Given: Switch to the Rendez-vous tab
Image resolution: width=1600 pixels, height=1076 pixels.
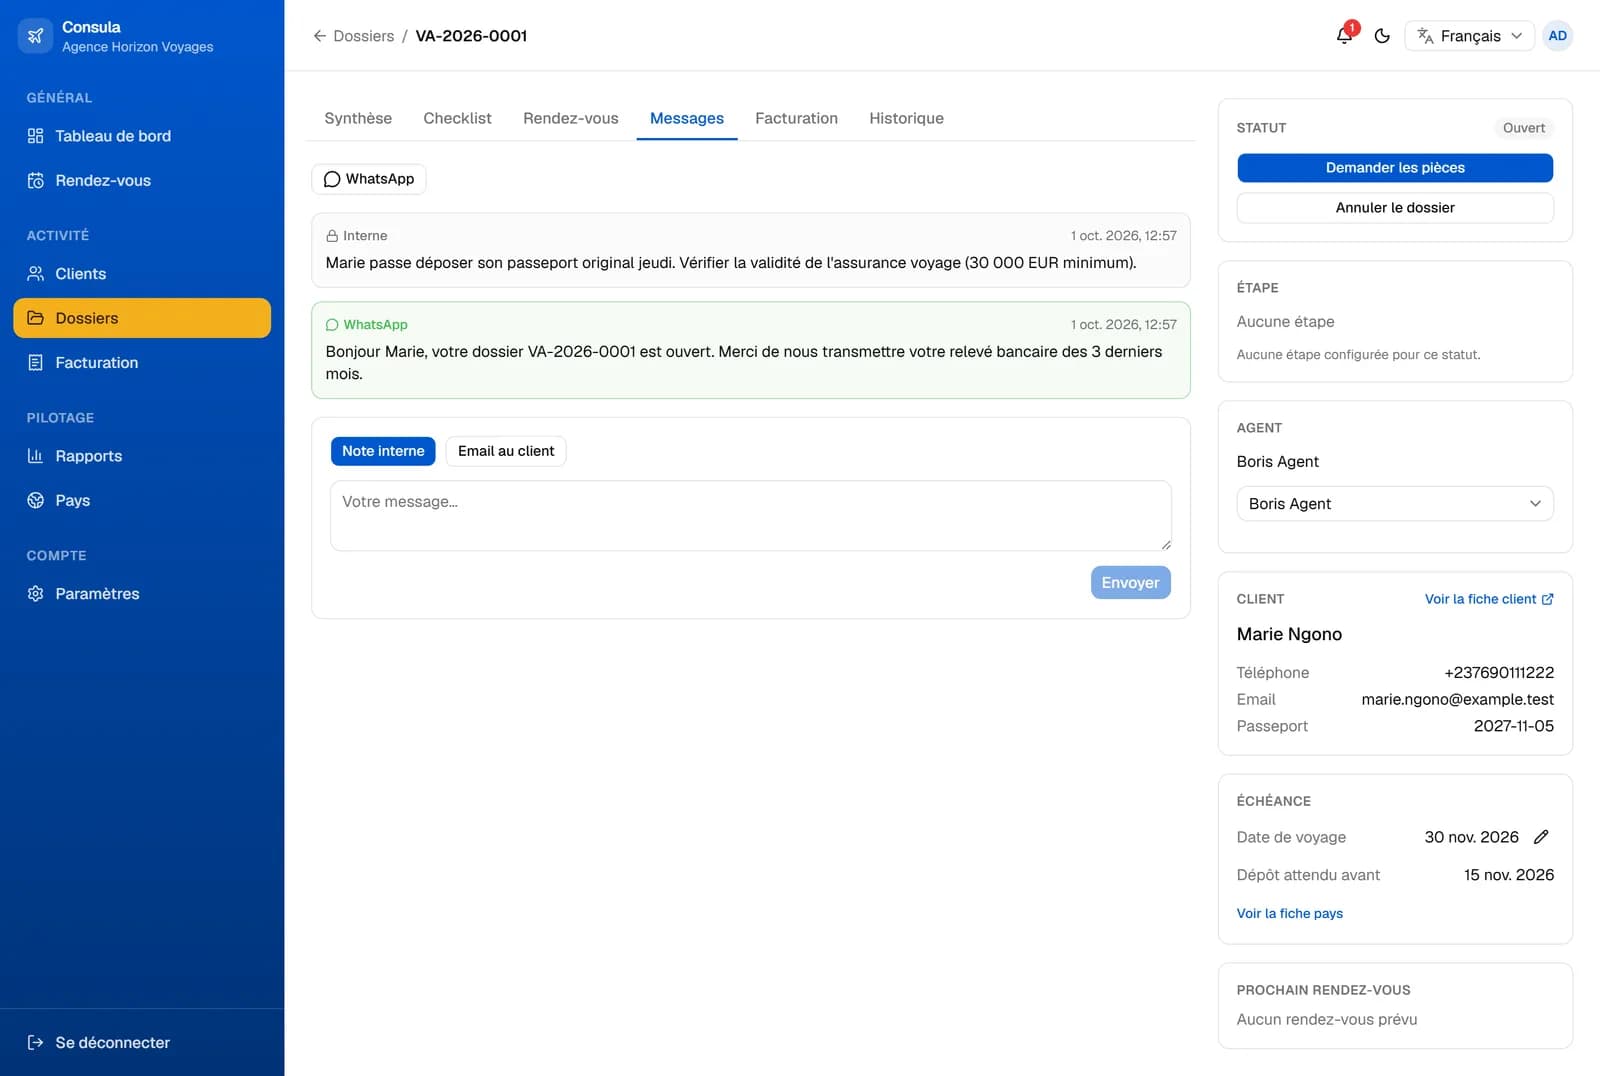Looking at the screenshot, I should pyautogui.click(x=570, y=118).
